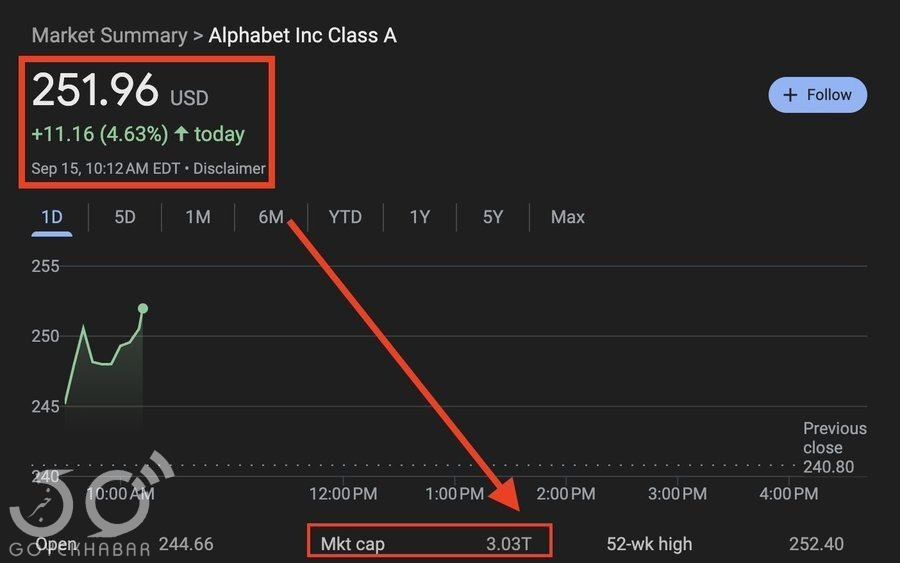Switch to the 5D chart tab
900x563 pixels.
click(x=125, y=217)
